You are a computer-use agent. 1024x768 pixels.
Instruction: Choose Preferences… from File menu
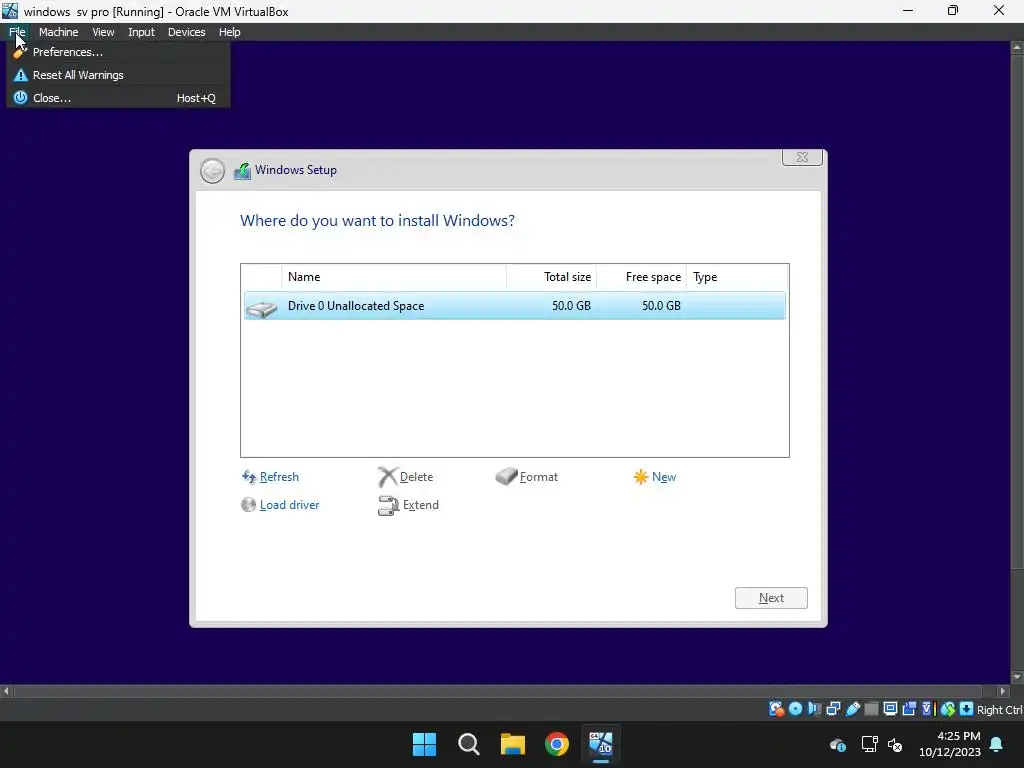pyautogui.click(x=118, y=52)
